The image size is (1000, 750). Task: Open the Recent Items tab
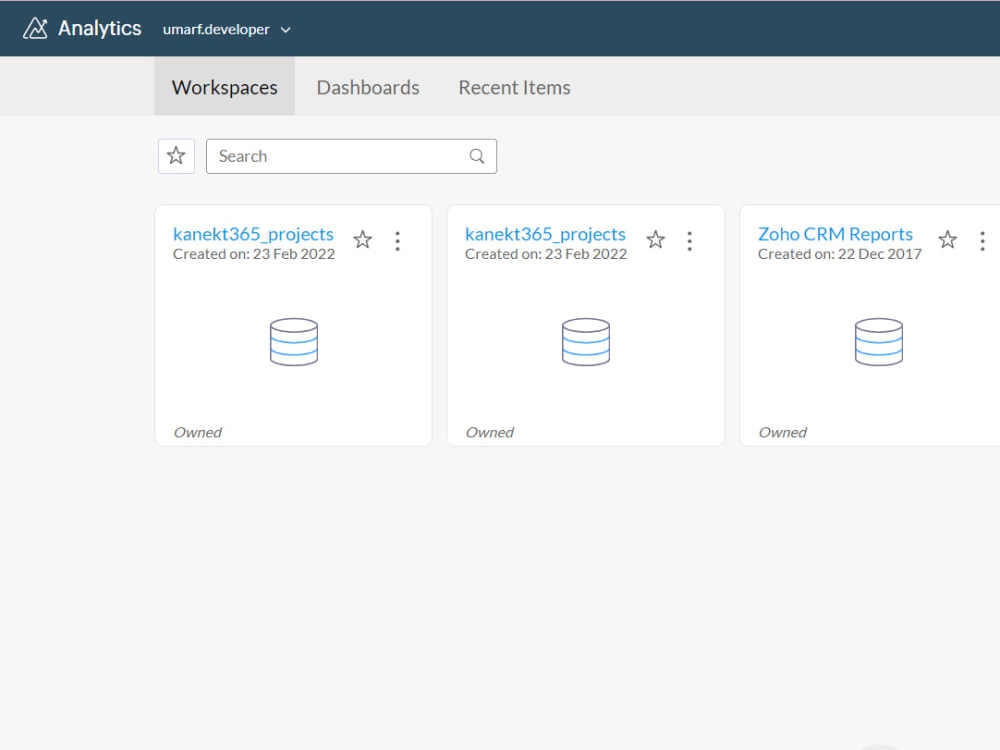point(514,88)
